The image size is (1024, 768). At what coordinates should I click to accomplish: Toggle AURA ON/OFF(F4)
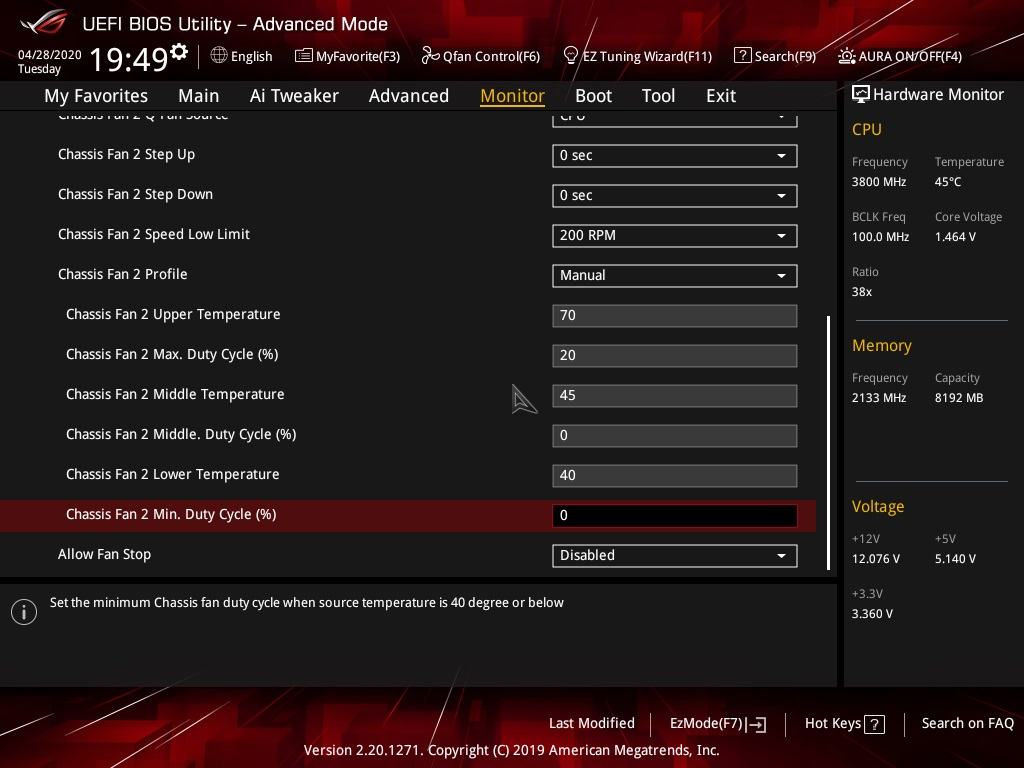[x=900, y=56]
